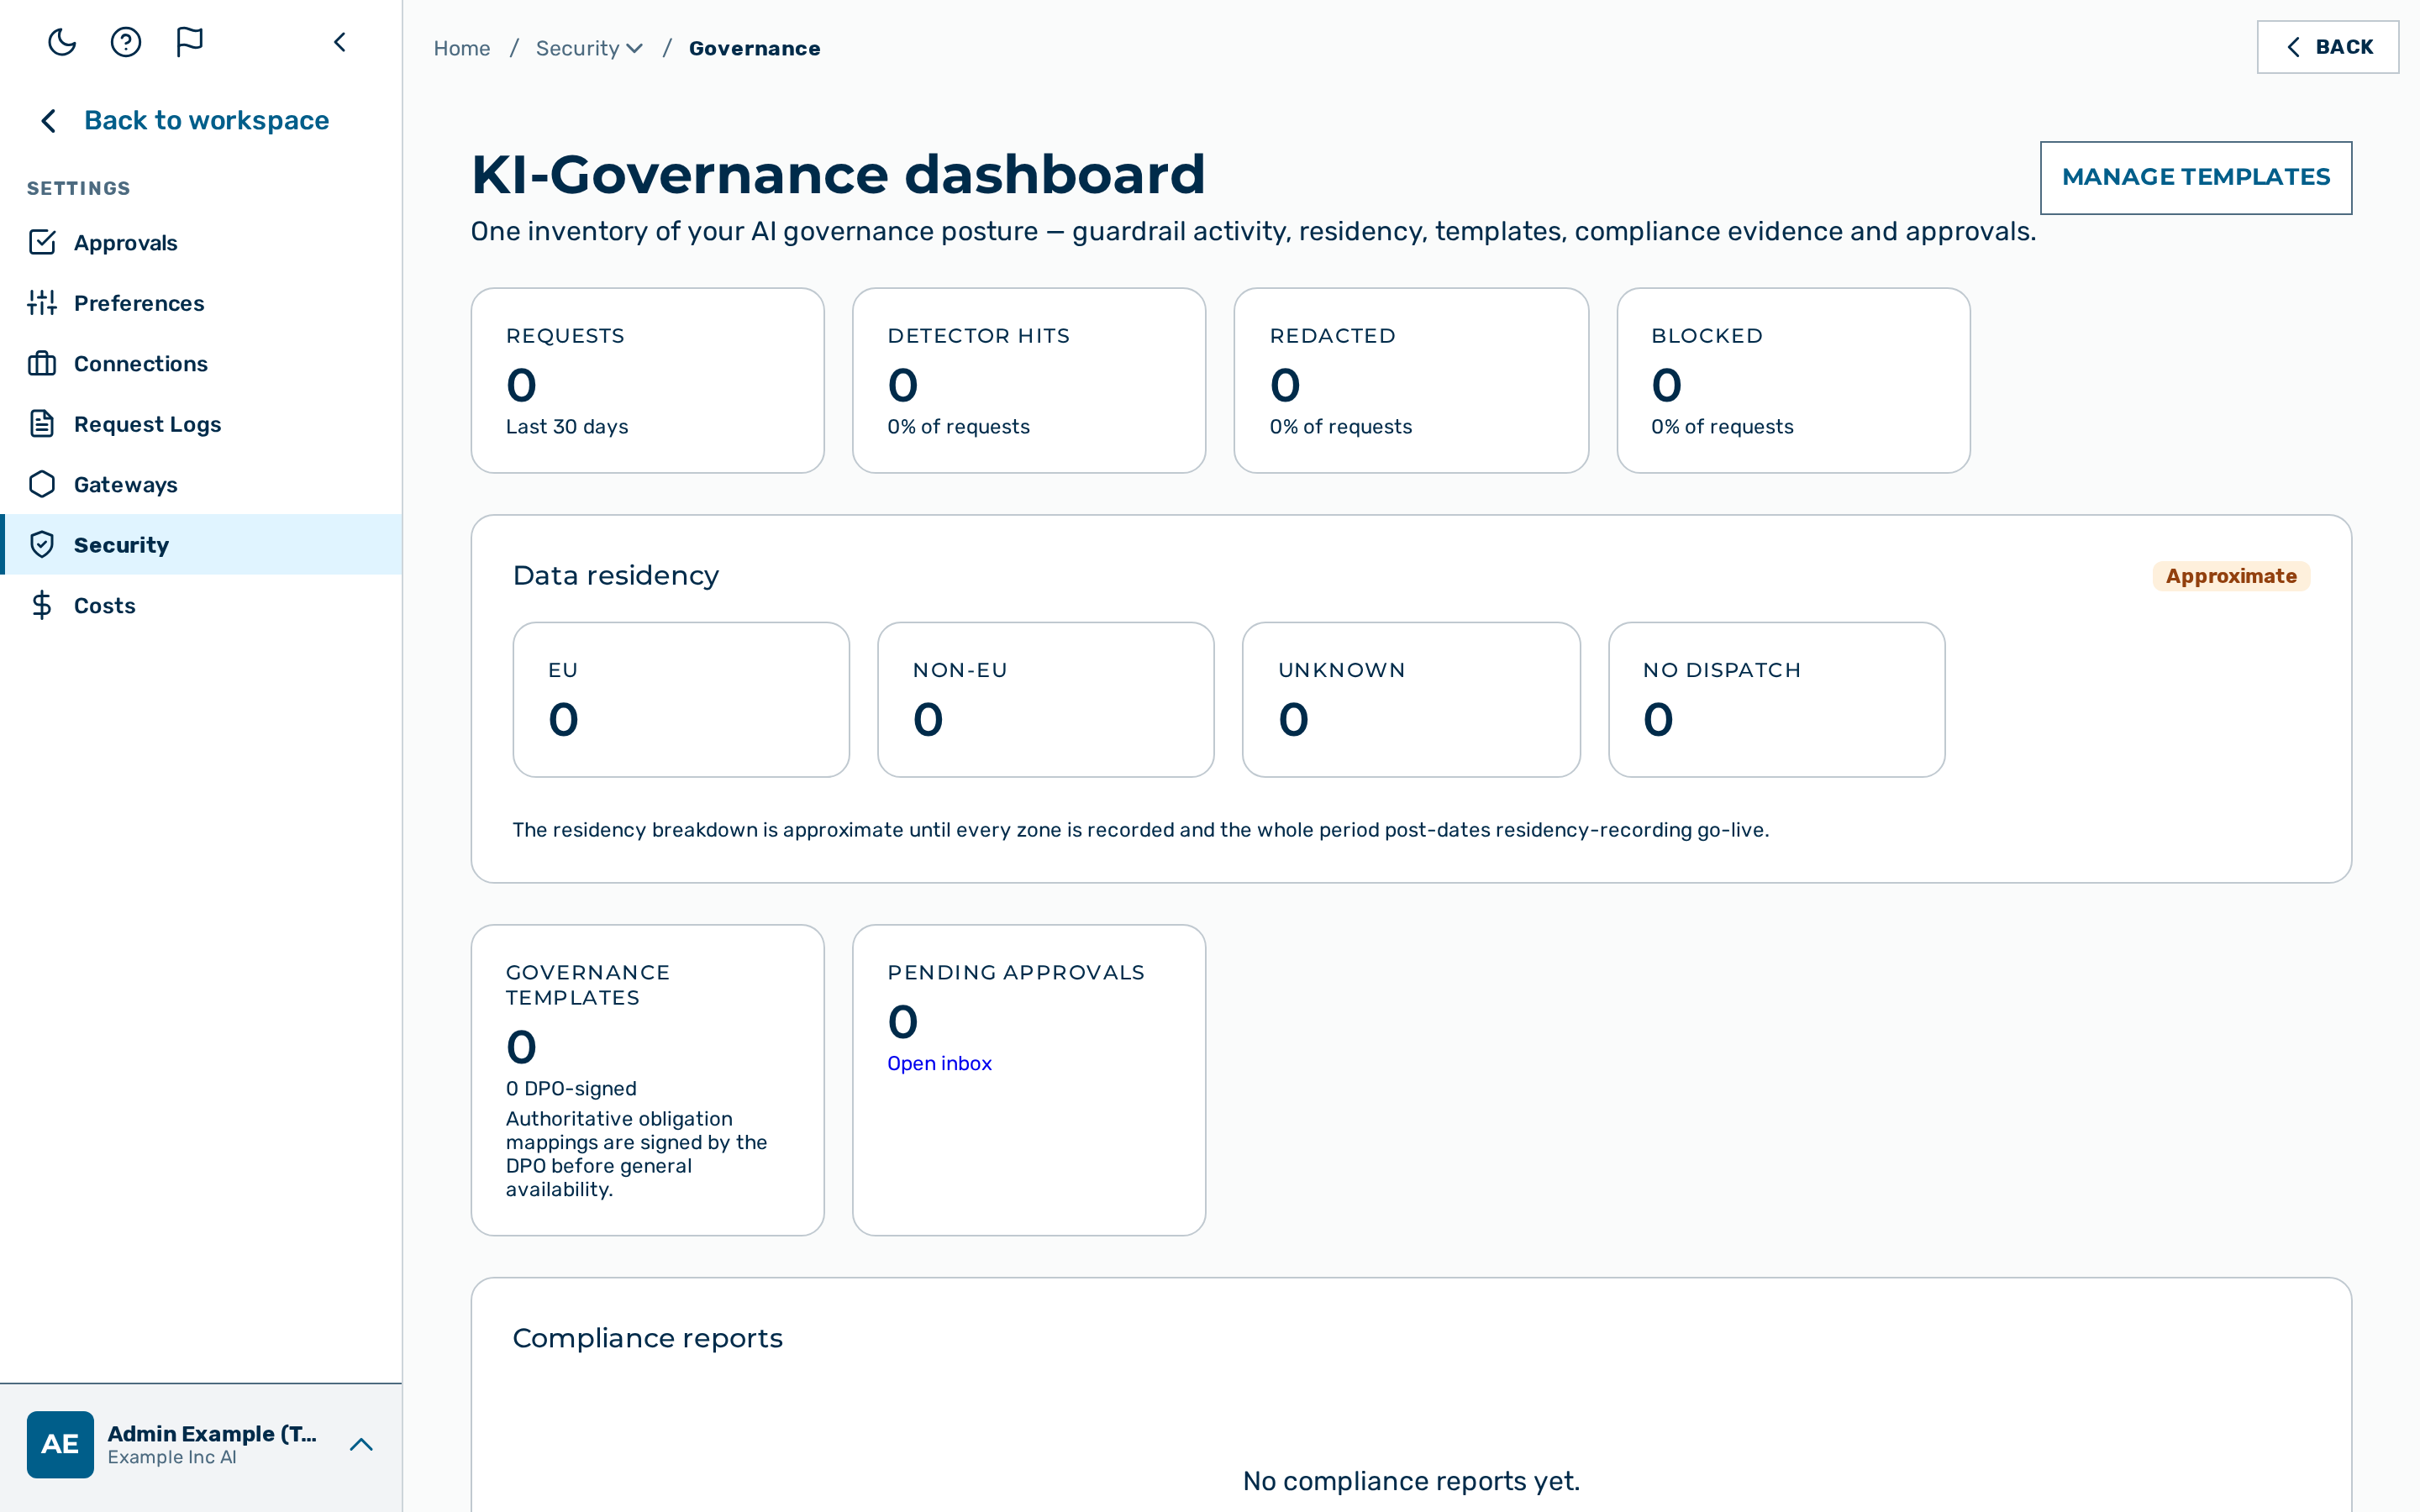
Task: Click Back to workspace link
Action: click(206, 120)
